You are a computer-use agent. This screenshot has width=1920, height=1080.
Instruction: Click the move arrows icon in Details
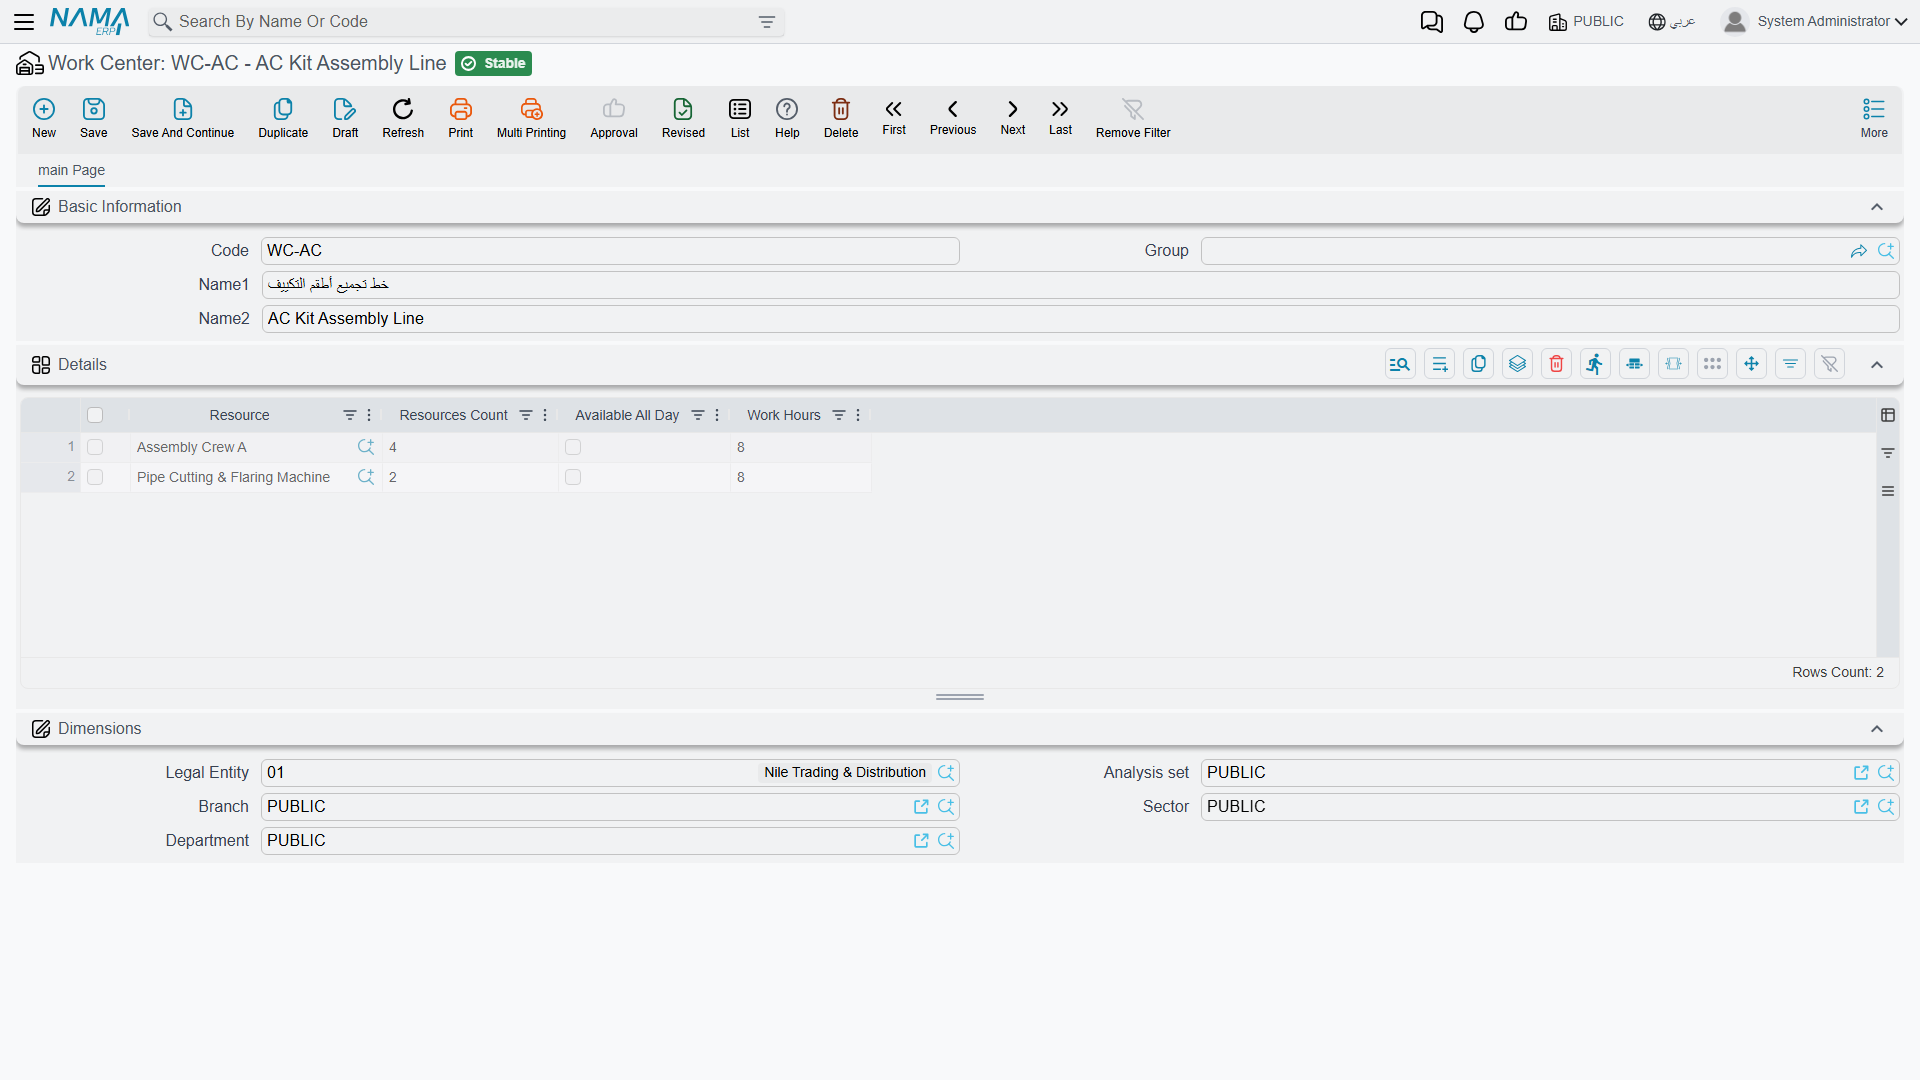(1751, 364)
